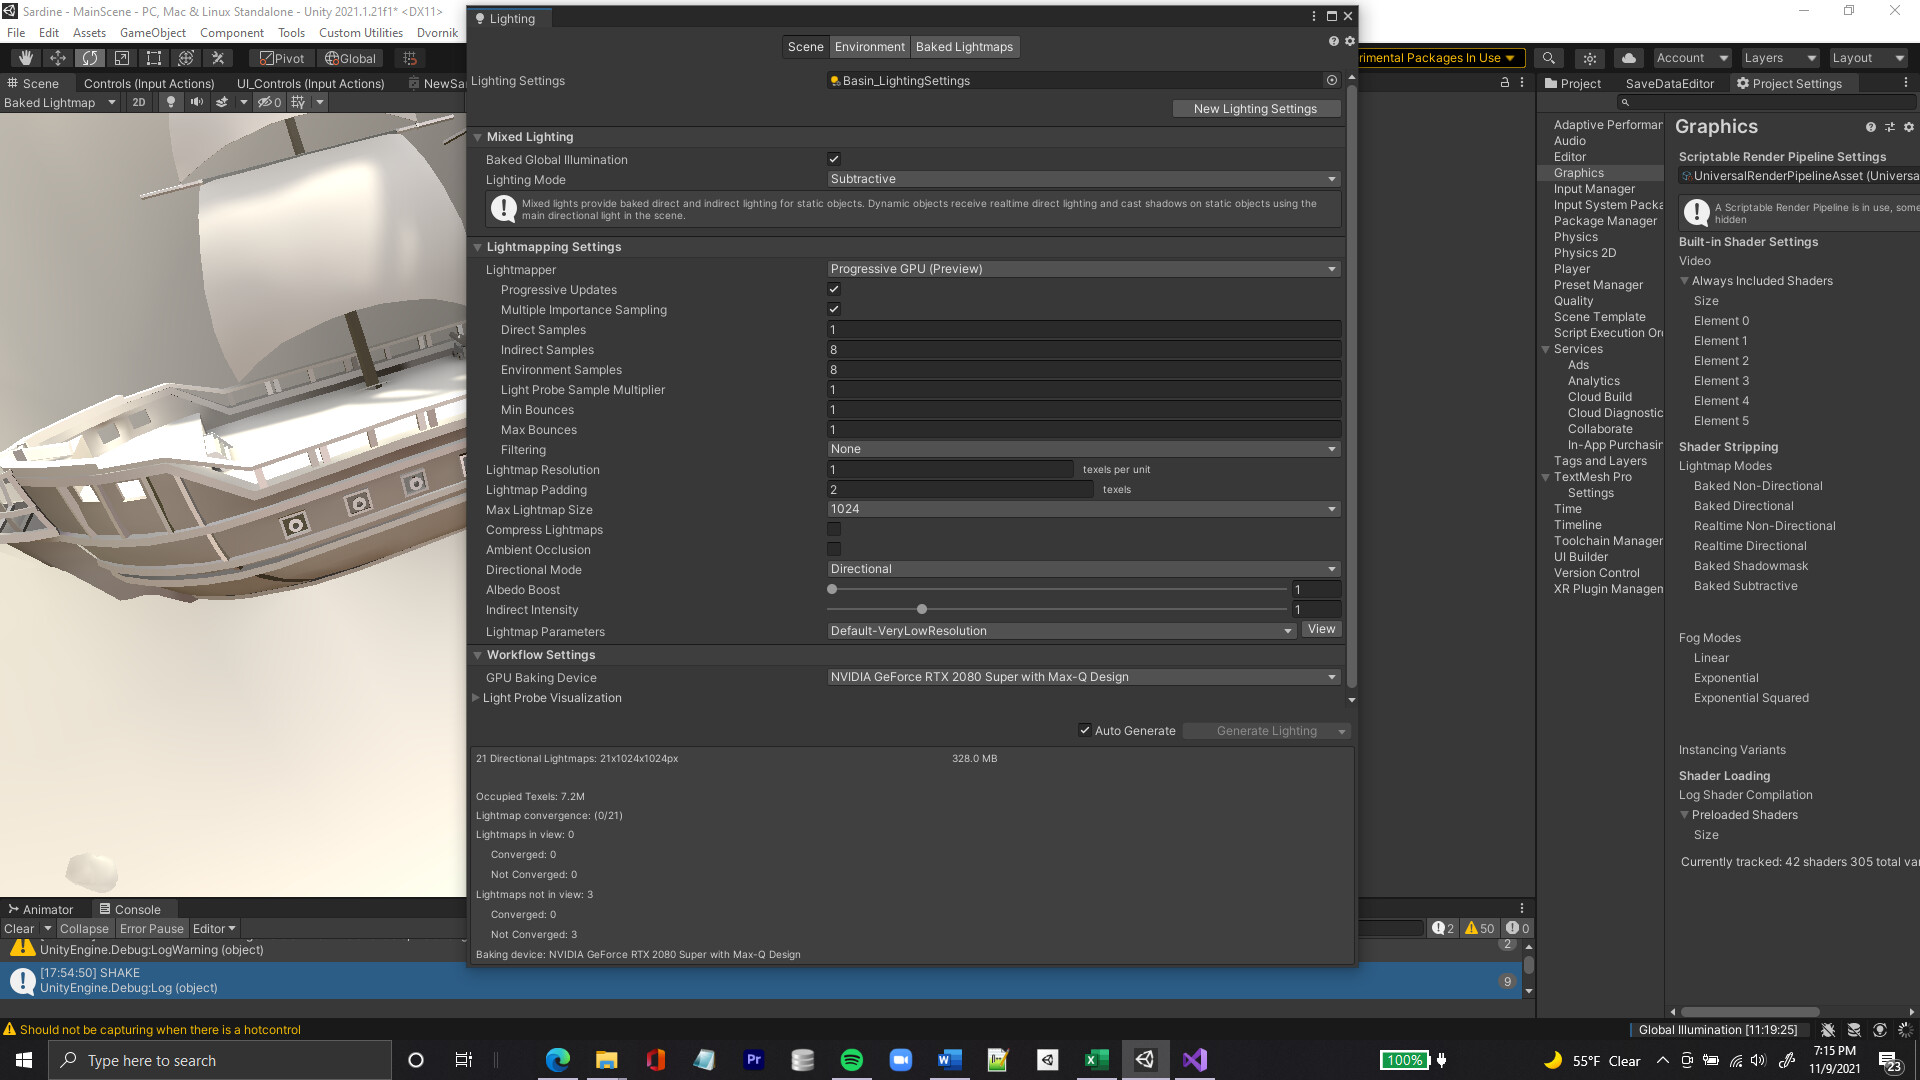Viewport: 1920px width, 1080px height.
Task: Toggle the Progressive Updates checkbox
Action: [834, 289]
